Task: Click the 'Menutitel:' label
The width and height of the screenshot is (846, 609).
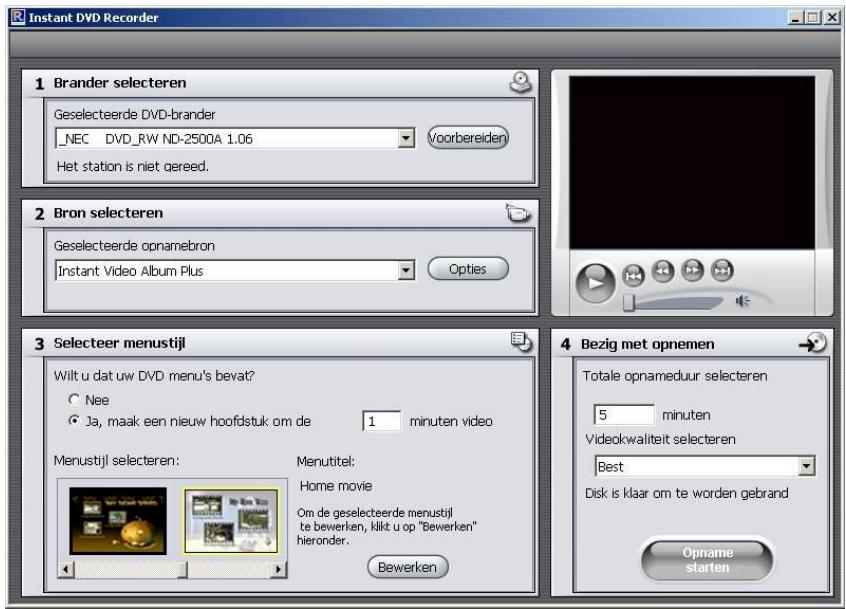Action: point(325,461)
